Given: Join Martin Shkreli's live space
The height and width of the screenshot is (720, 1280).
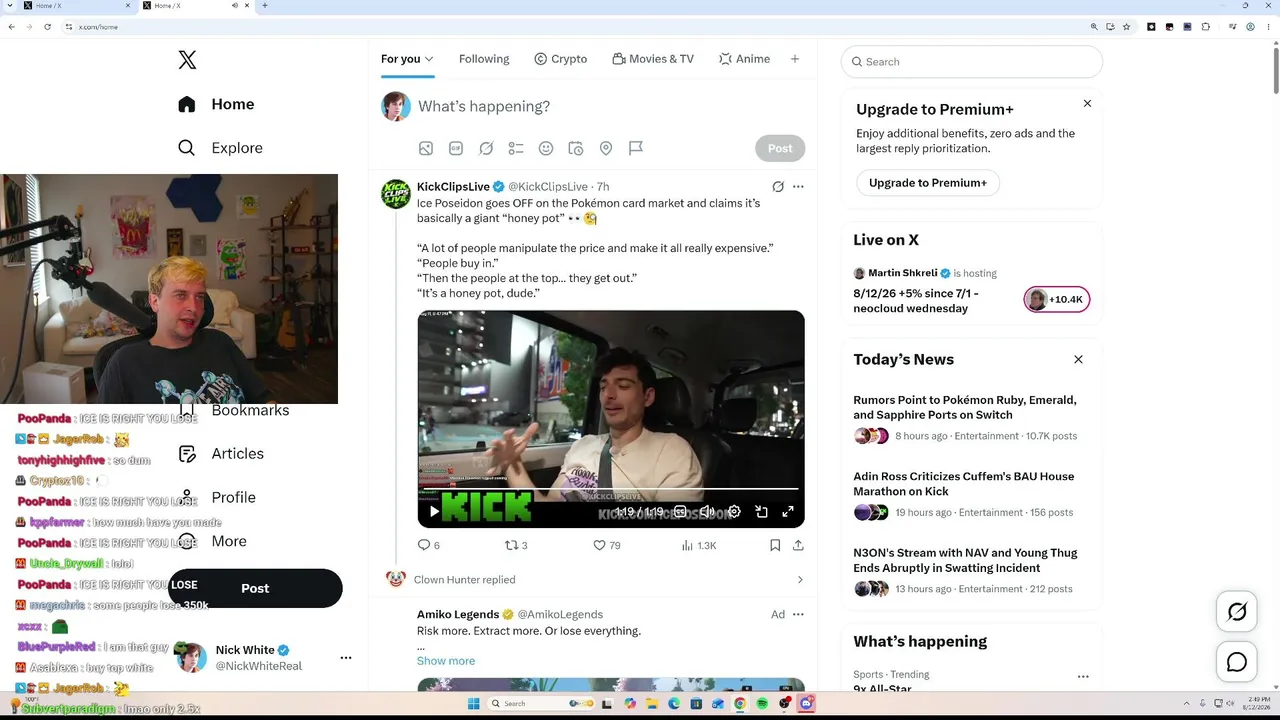Looking at the screenshot, I should click(1056, 300).
